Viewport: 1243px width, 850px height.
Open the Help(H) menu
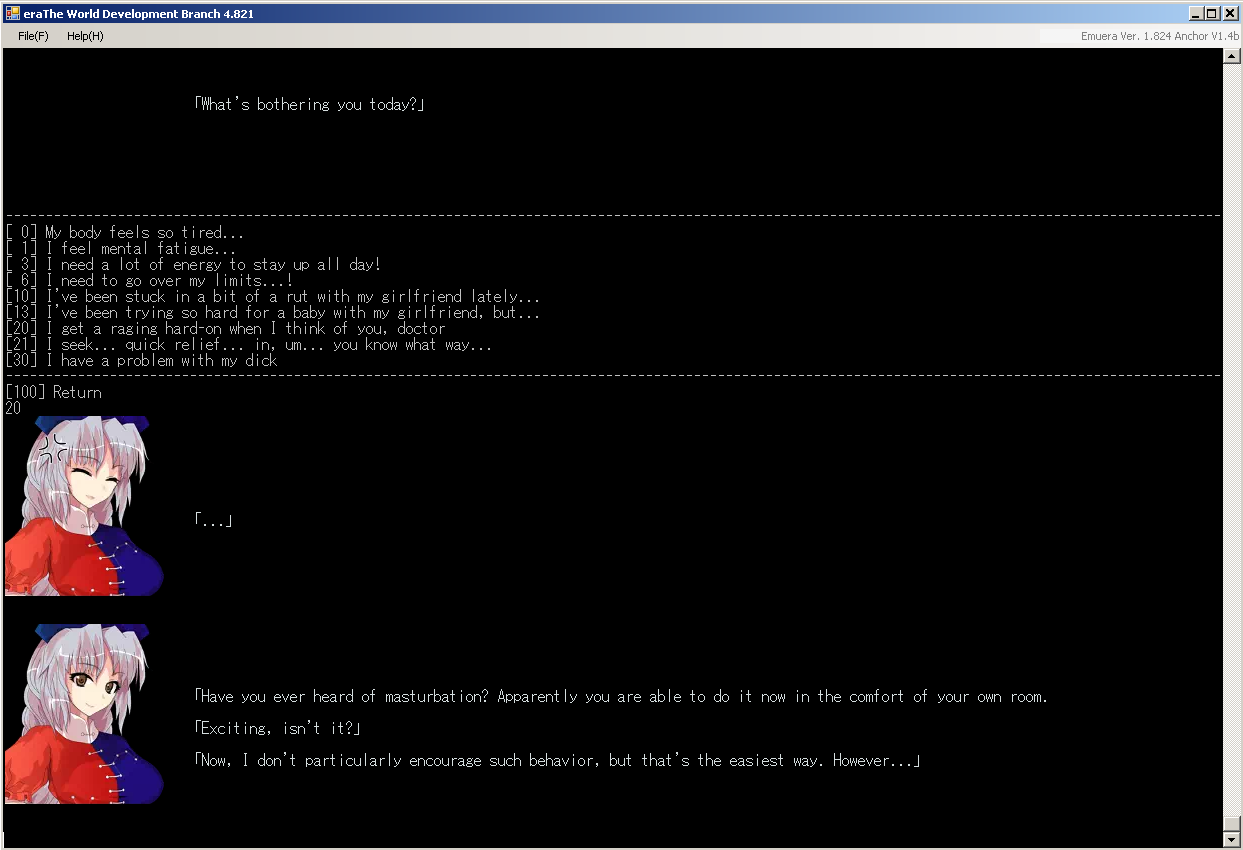[x=85, y=36]
